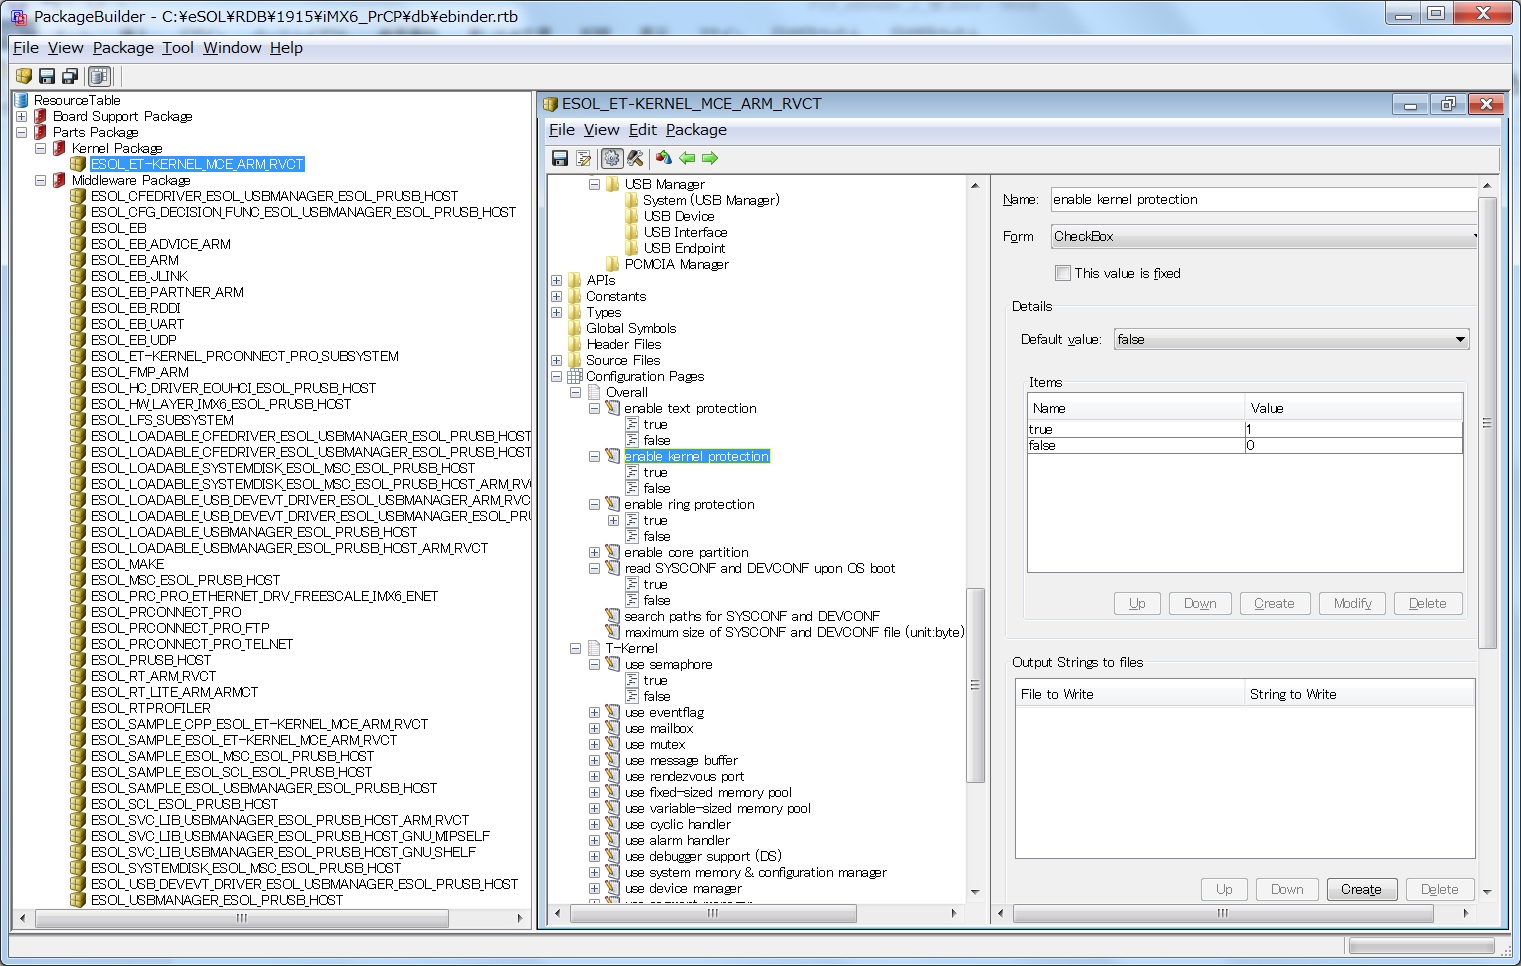Click the Modify button under Items

click(1352, 603)
